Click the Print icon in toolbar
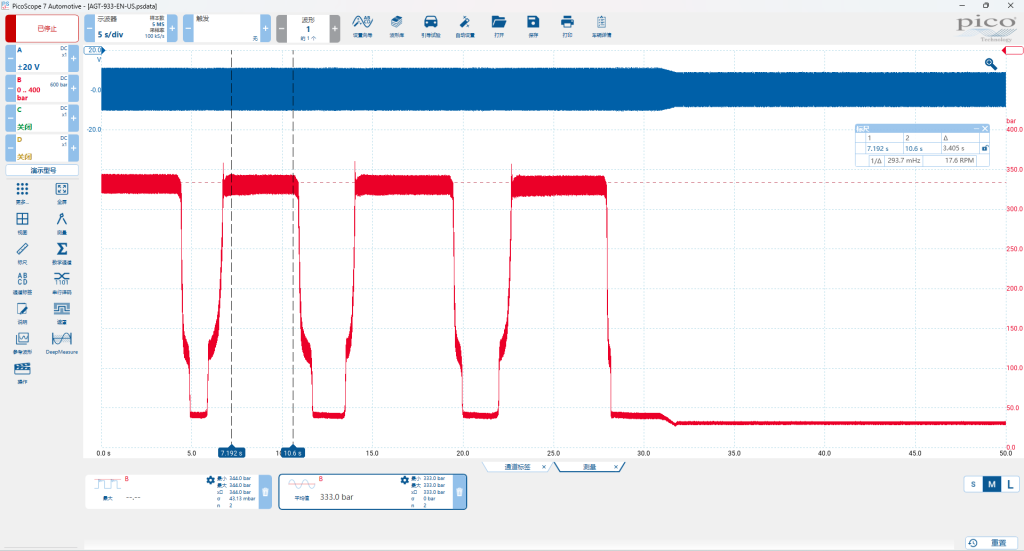This screenshot has width=1024, height=551. tap(567, 26)
